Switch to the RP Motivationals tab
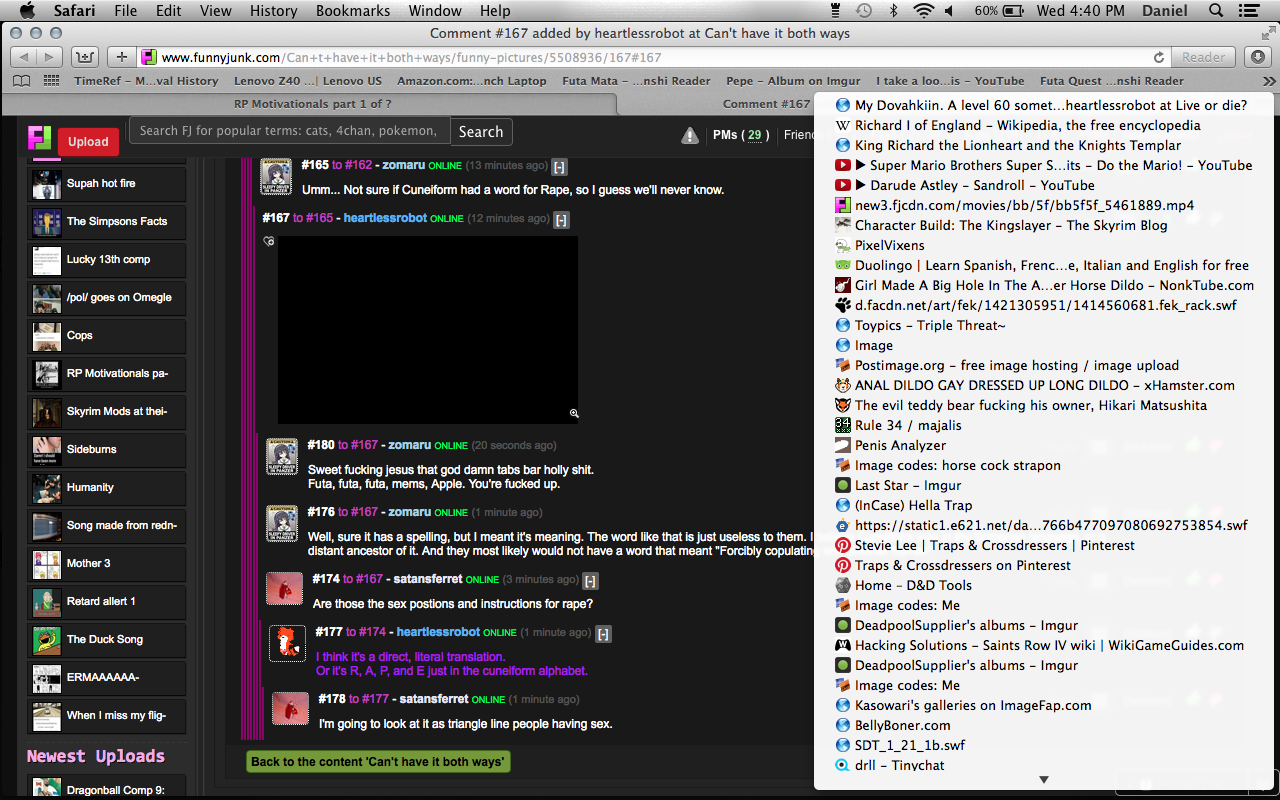The image size is (1280, 800). 312,103
